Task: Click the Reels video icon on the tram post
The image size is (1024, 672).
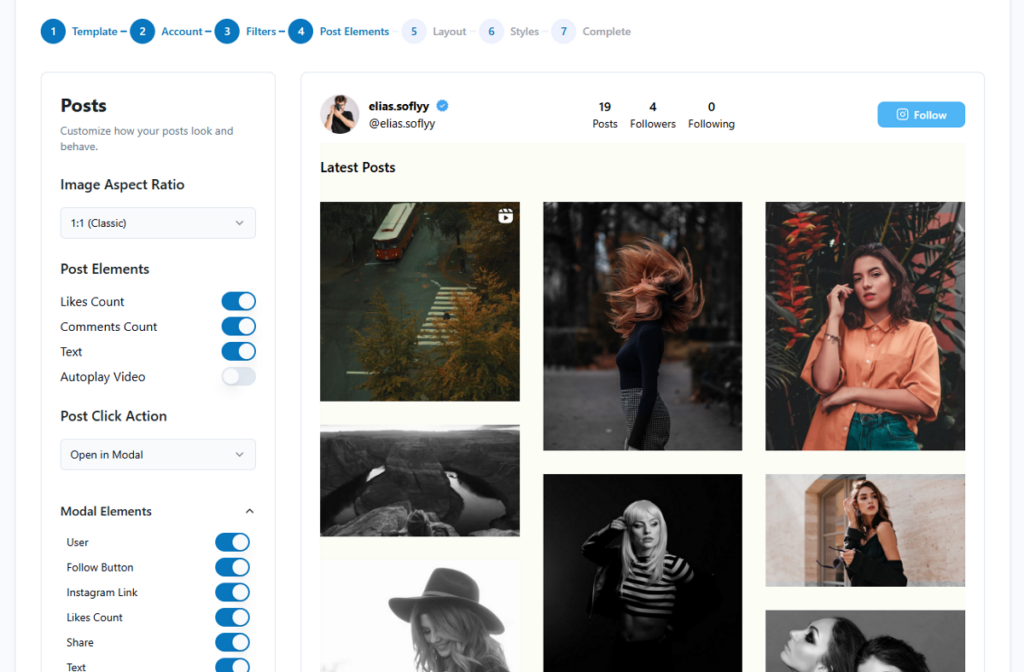Action: click(506, 214)
